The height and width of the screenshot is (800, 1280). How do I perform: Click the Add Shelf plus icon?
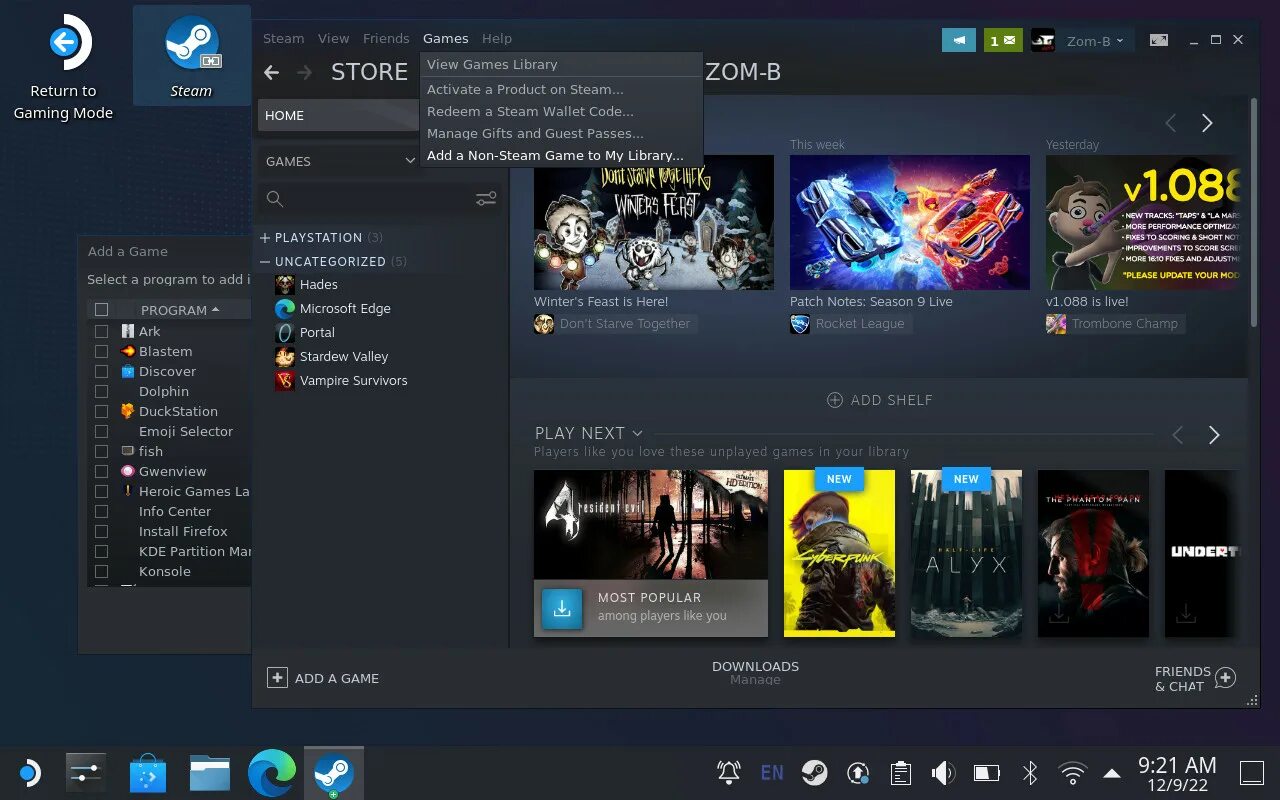(x=835, y=400)
